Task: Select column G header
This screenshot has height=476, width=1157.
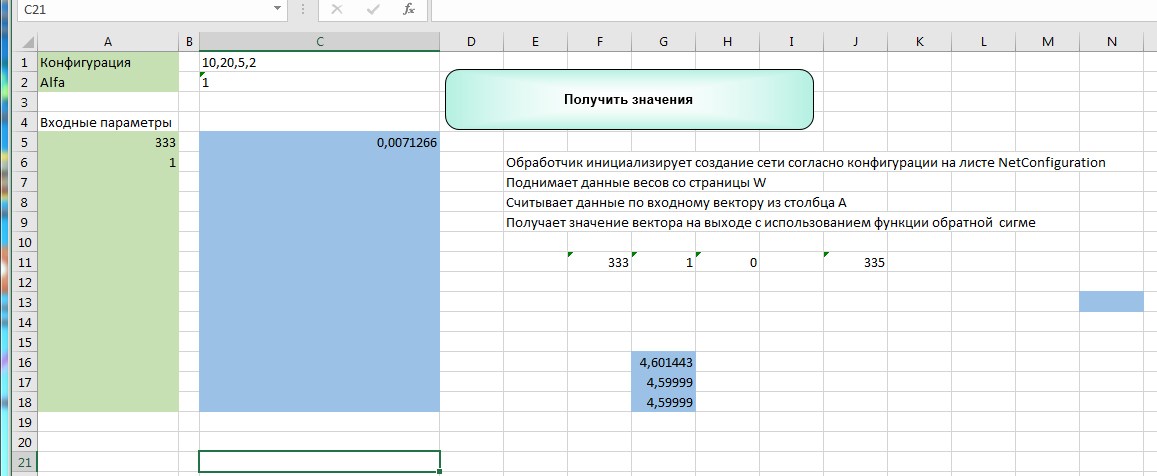Action: point(663,42)
